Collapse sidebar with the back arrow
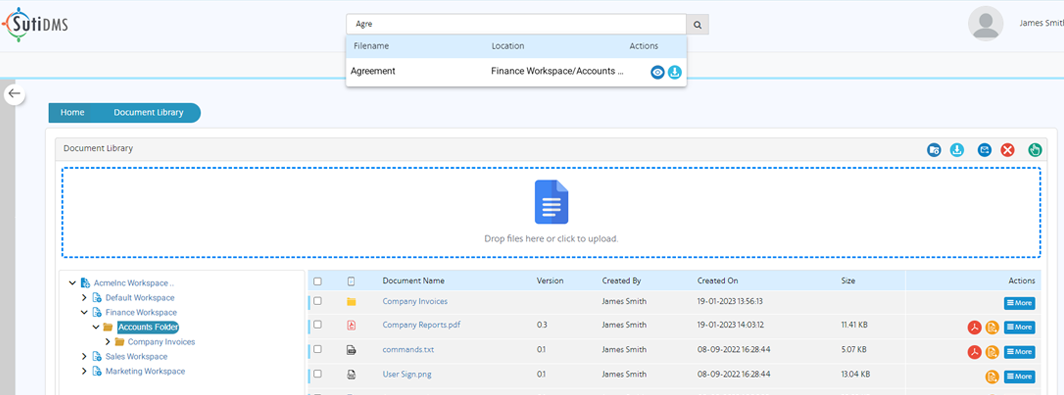1064x395 pixels. coord(15,94)
